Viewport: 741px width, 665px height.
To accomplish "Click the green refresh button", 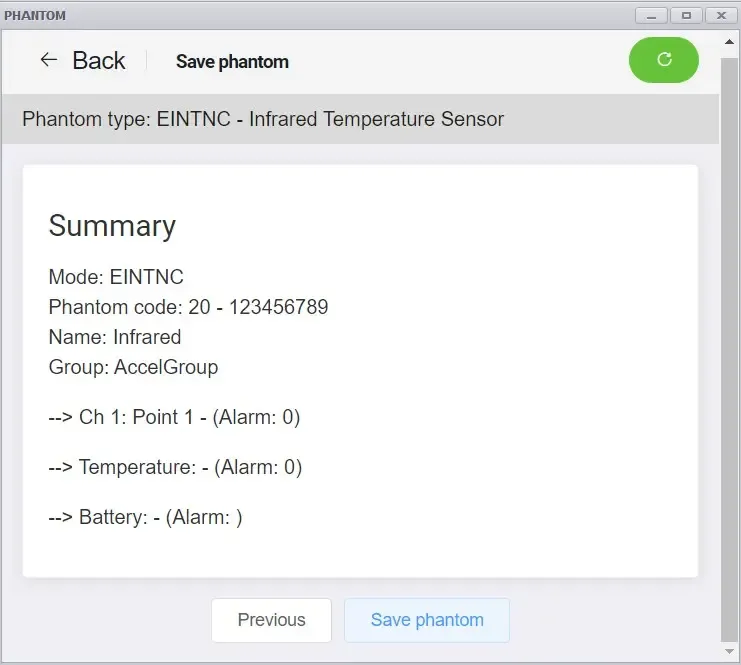I will 663,60.
